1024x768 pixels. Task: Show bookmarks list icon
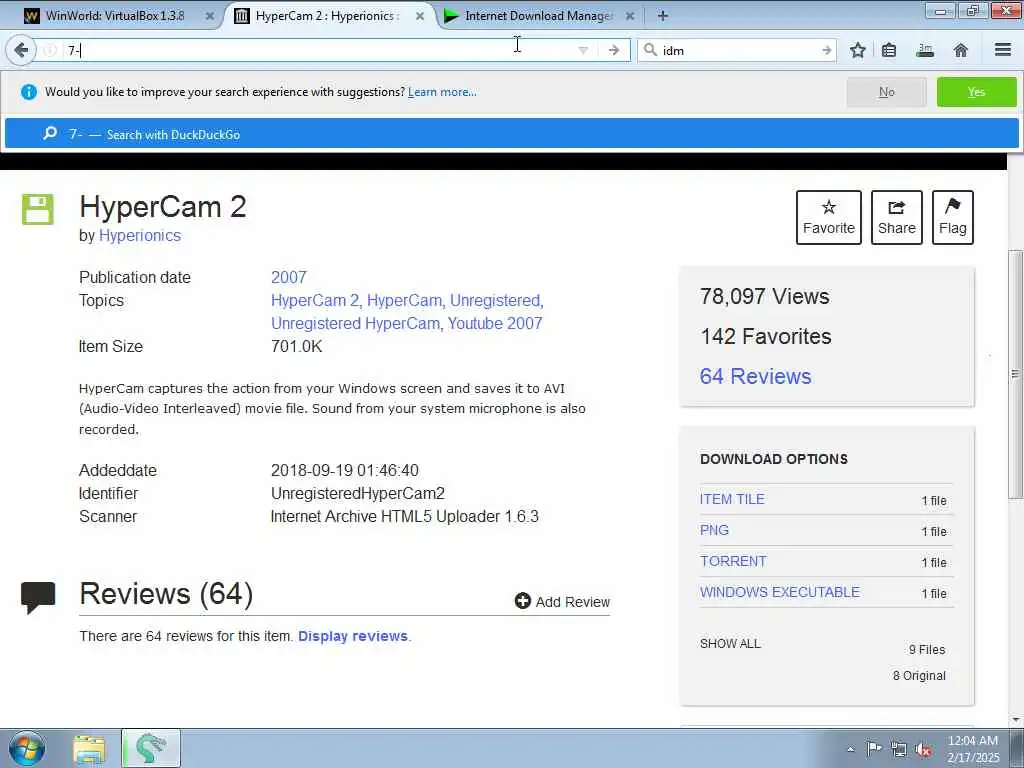coord(889,50)
